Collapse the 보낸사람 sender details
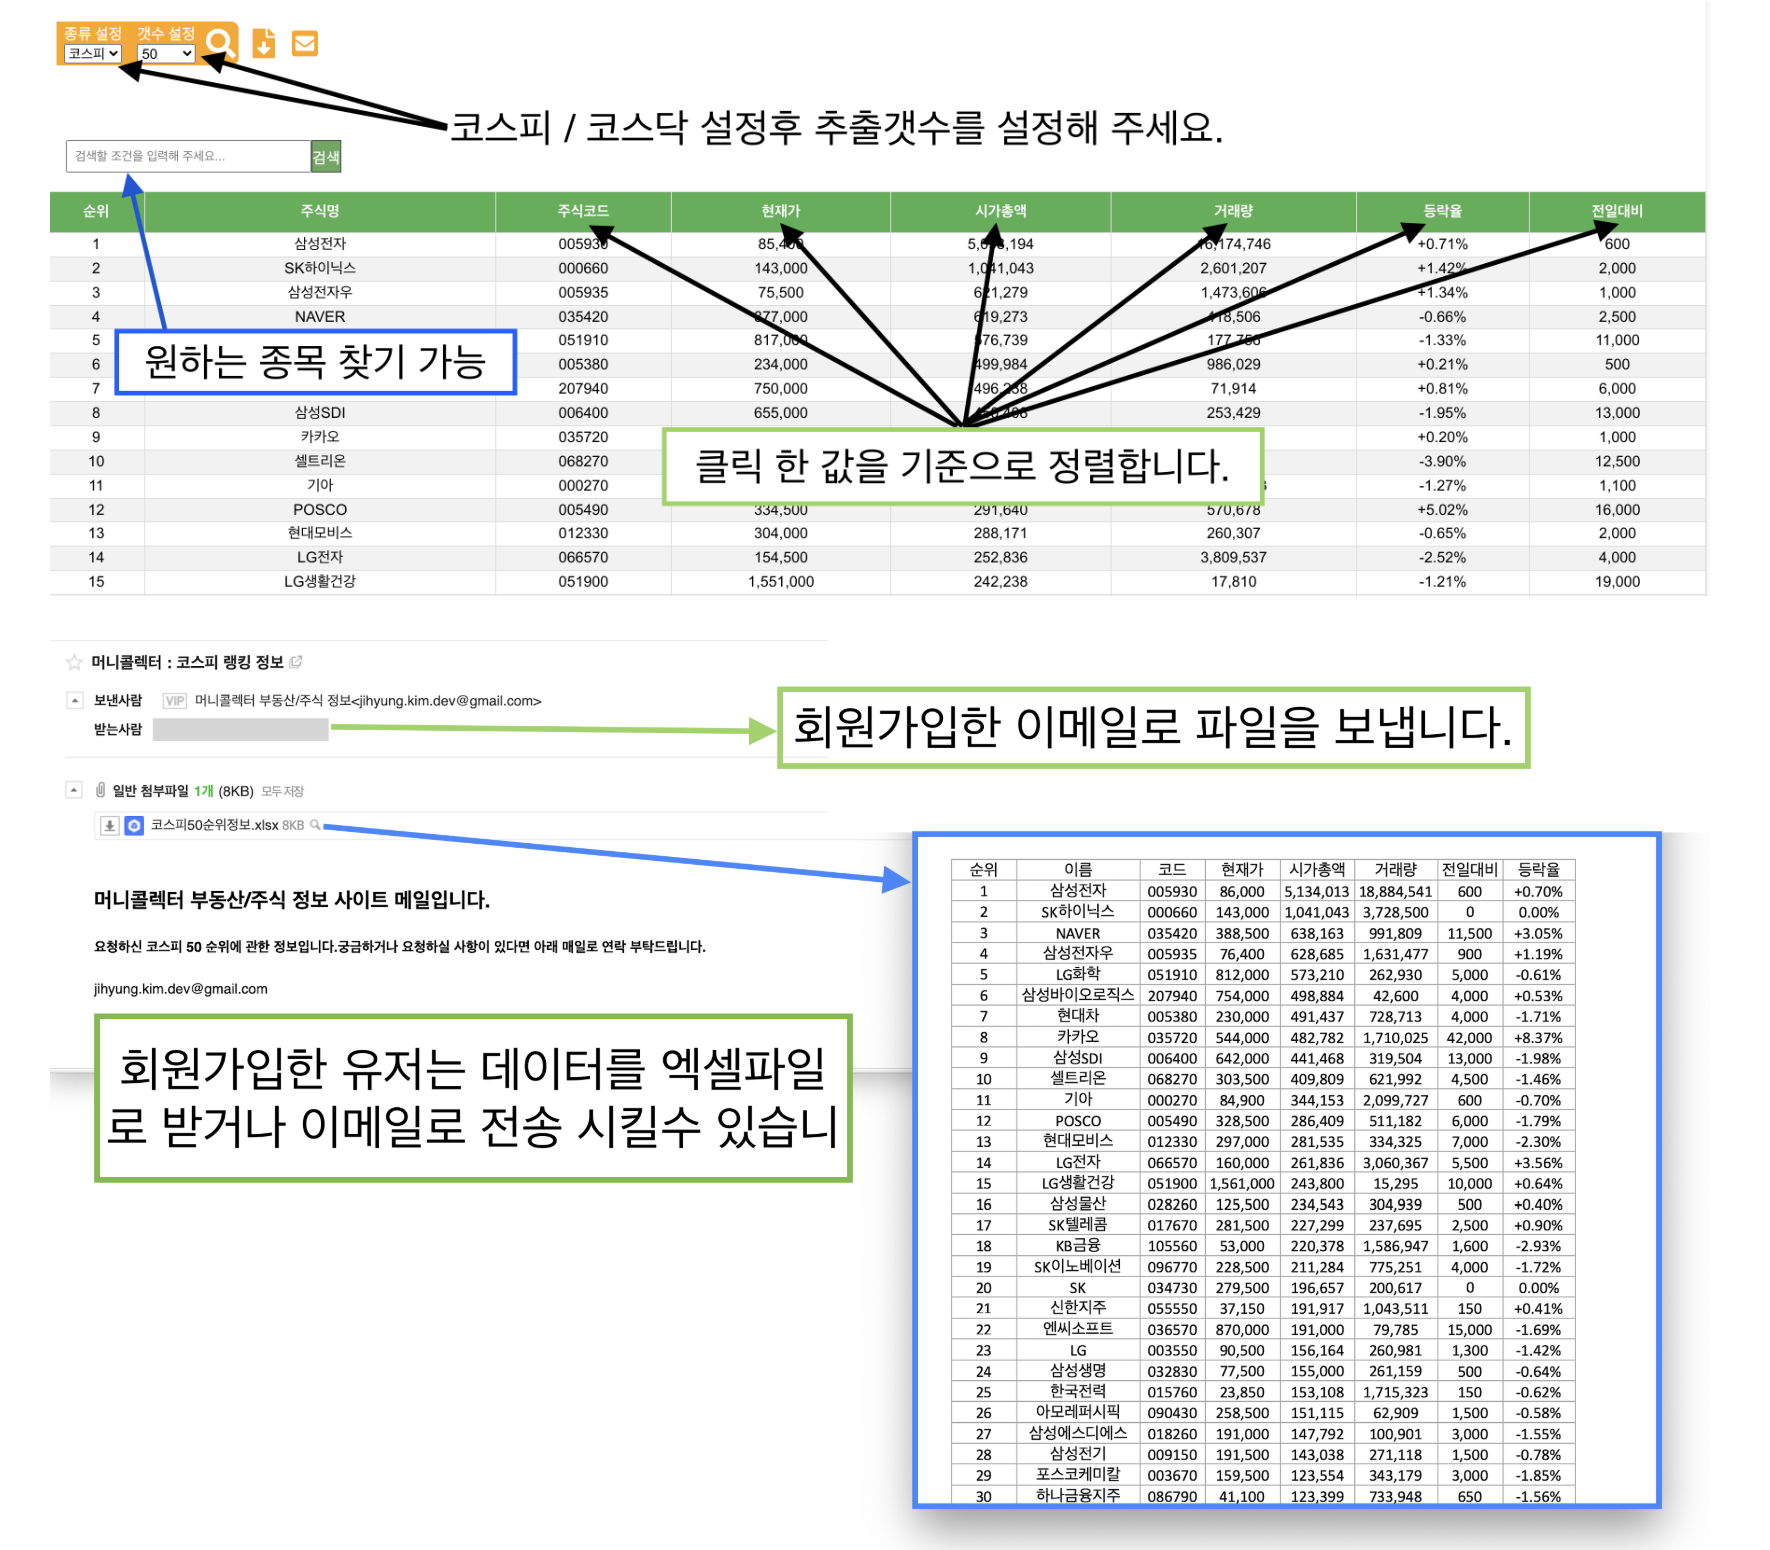Image resolution: width=1770 pixels, height=1550 pixels. tap(74, 700)
